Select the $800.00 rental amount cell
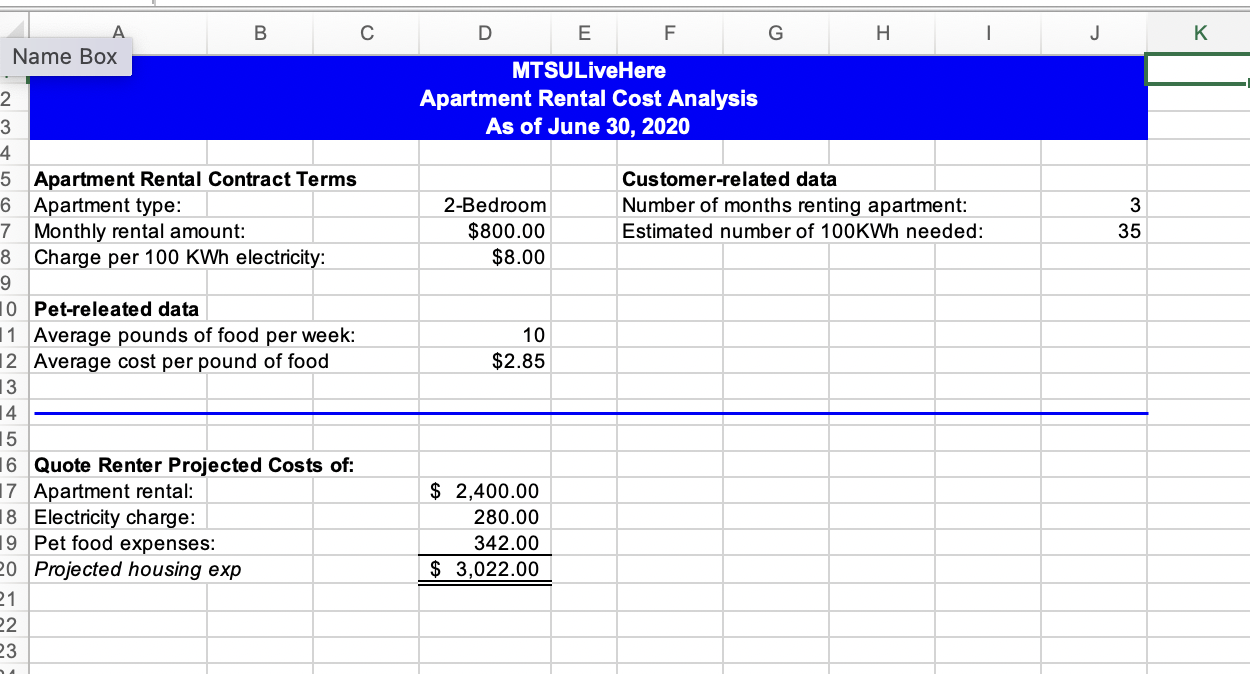 coord(484,231)
